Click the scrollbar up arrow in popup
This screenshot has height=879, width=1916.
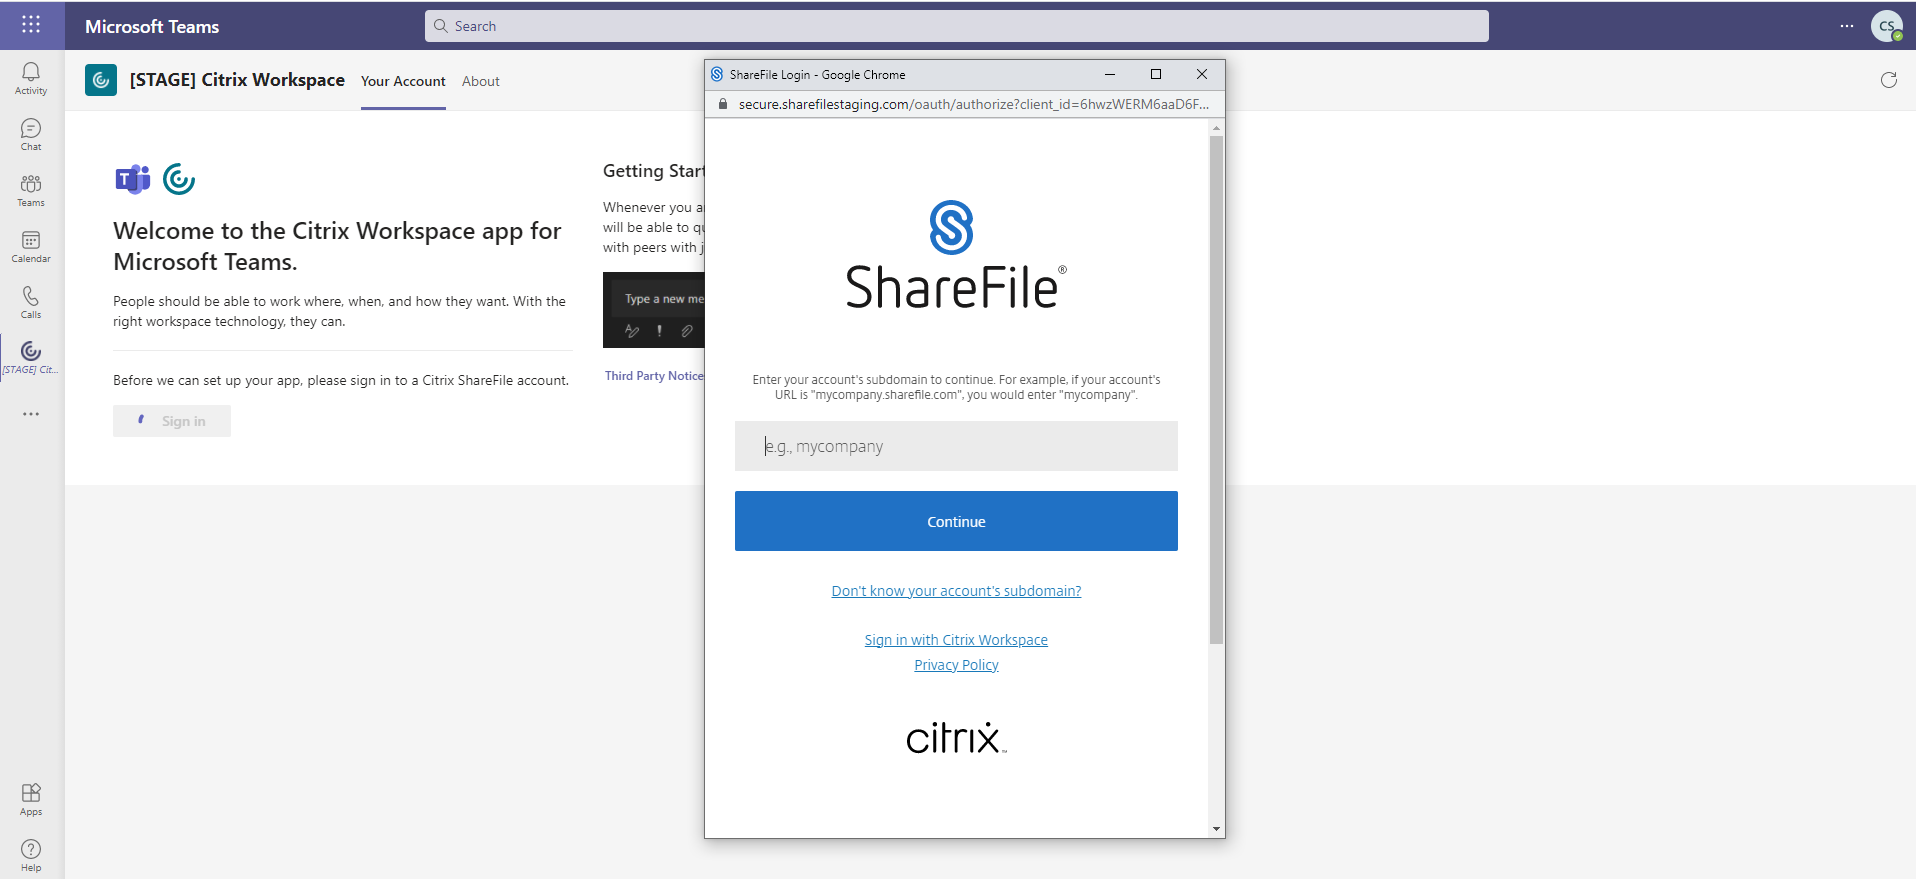[x=1216, y=128]
